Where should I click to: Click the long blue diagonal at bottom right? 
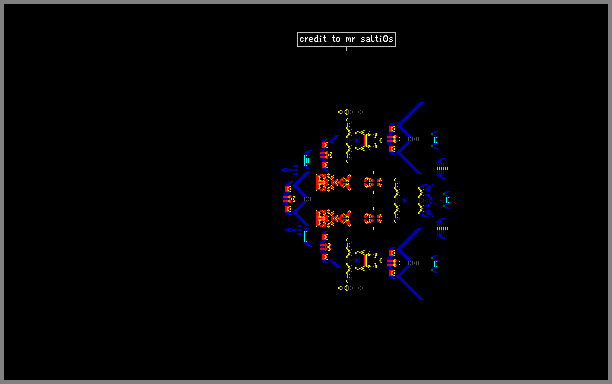click(x=410, y=288)
